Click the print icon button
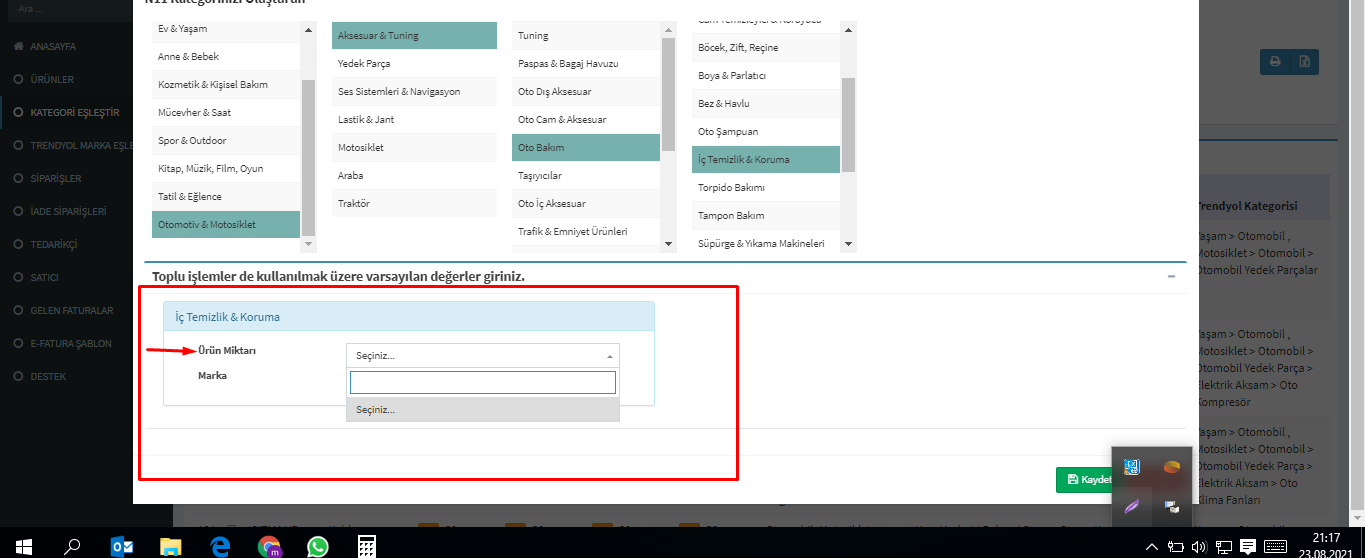Screen dimensions: 1365x558 pos(1275,62)
